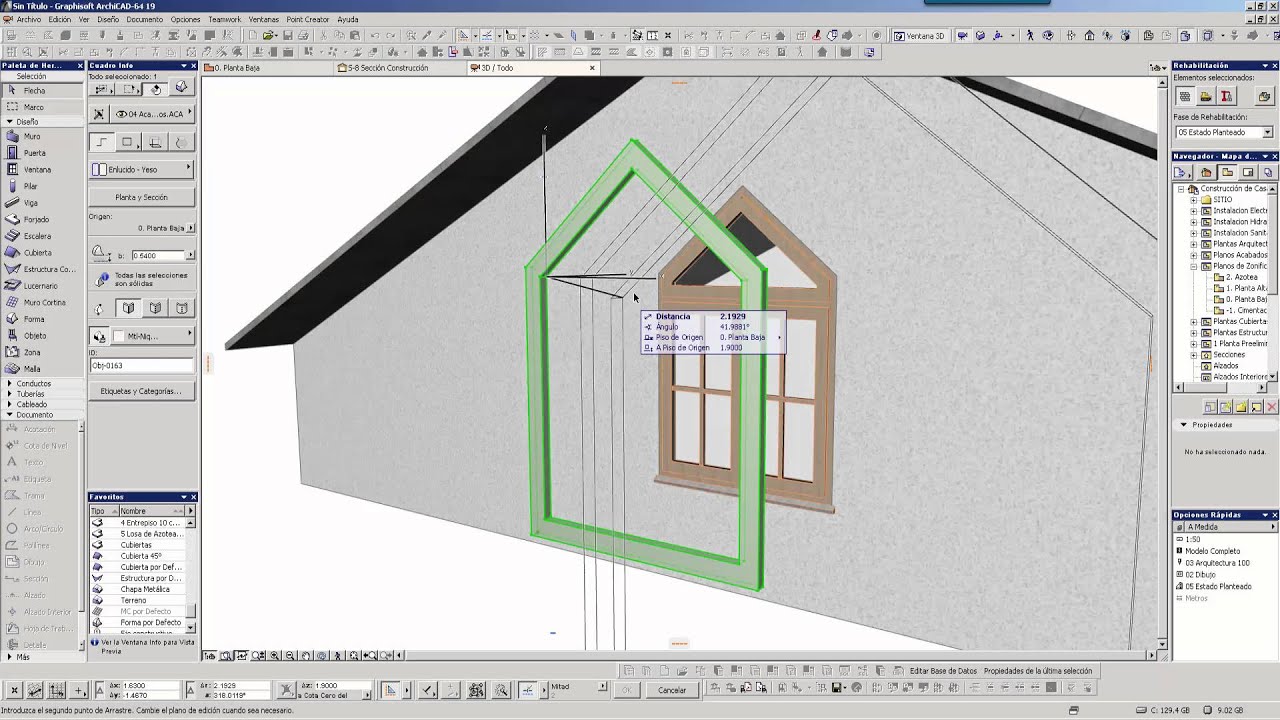The width and height of the screenshot is (1280, 720).
Task: Open the Mtl-Niq surface material dropdown
Action: pos(151,336)
